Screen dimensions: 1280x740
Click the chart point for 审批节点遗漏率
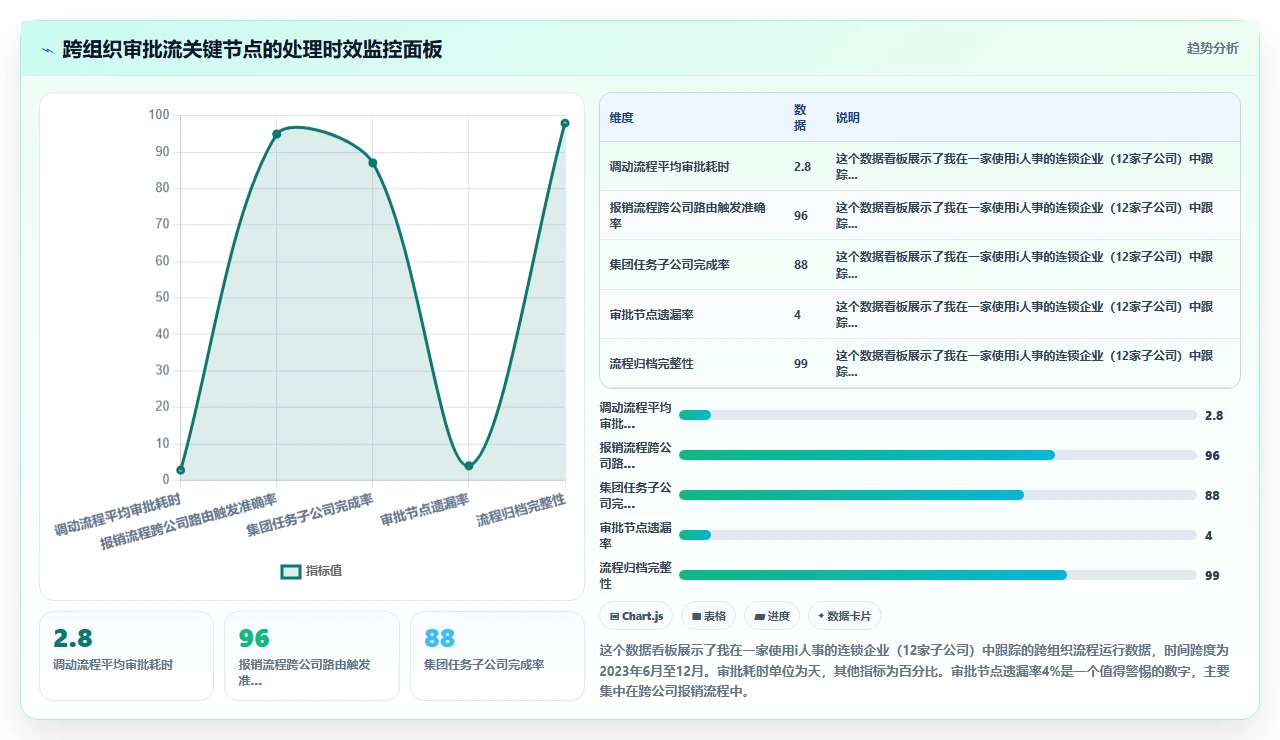tap(469, 466)
